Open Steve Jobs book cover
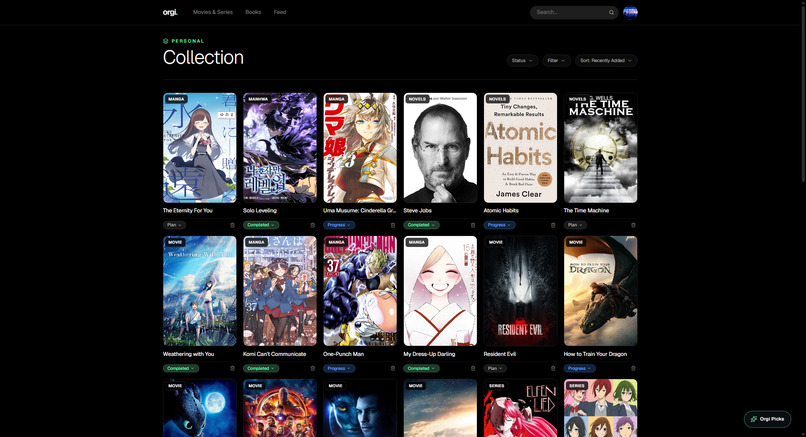The image size is (806, 437). click(x=440, y=148)
